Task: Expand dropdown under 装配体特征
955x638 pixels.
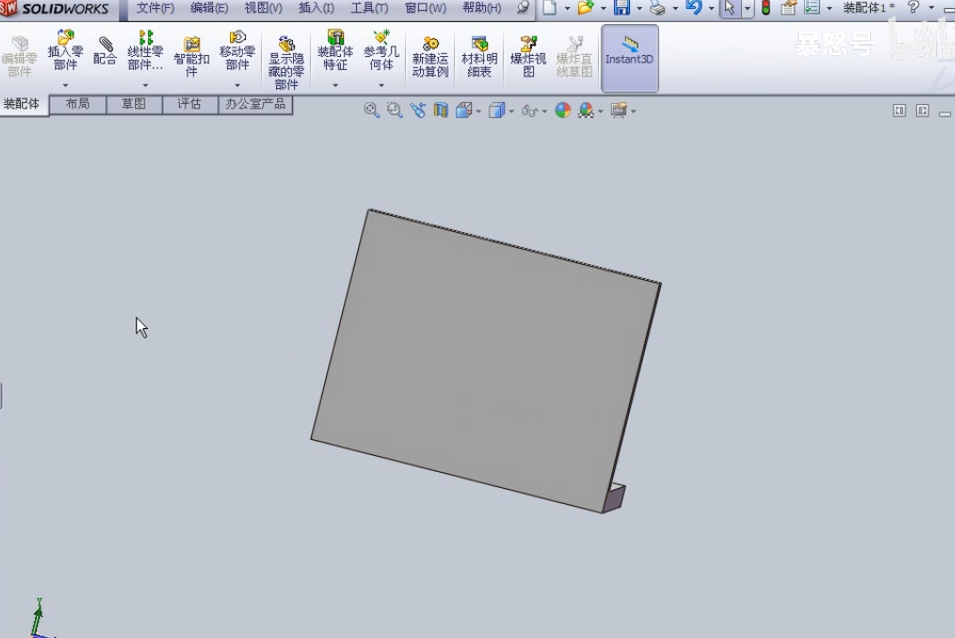Action: click(x=335, y=85)
